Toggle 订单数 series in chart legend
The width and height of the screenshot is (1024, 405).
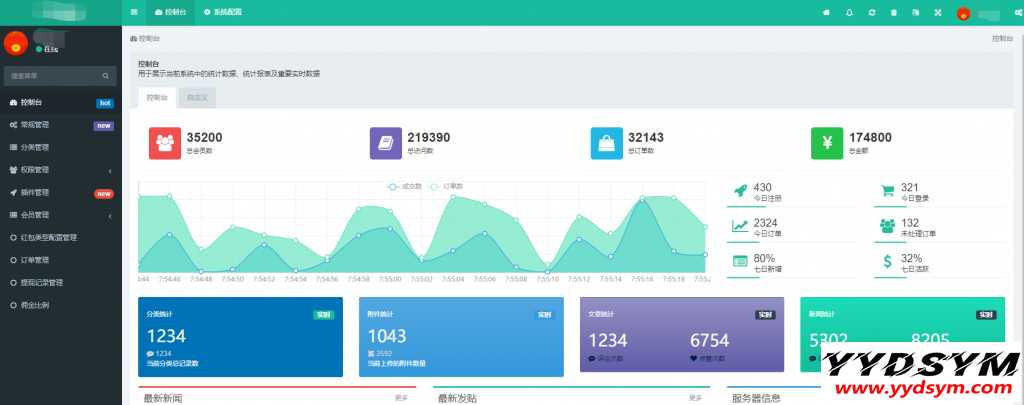pyautogui.click(x=446, y=186)
